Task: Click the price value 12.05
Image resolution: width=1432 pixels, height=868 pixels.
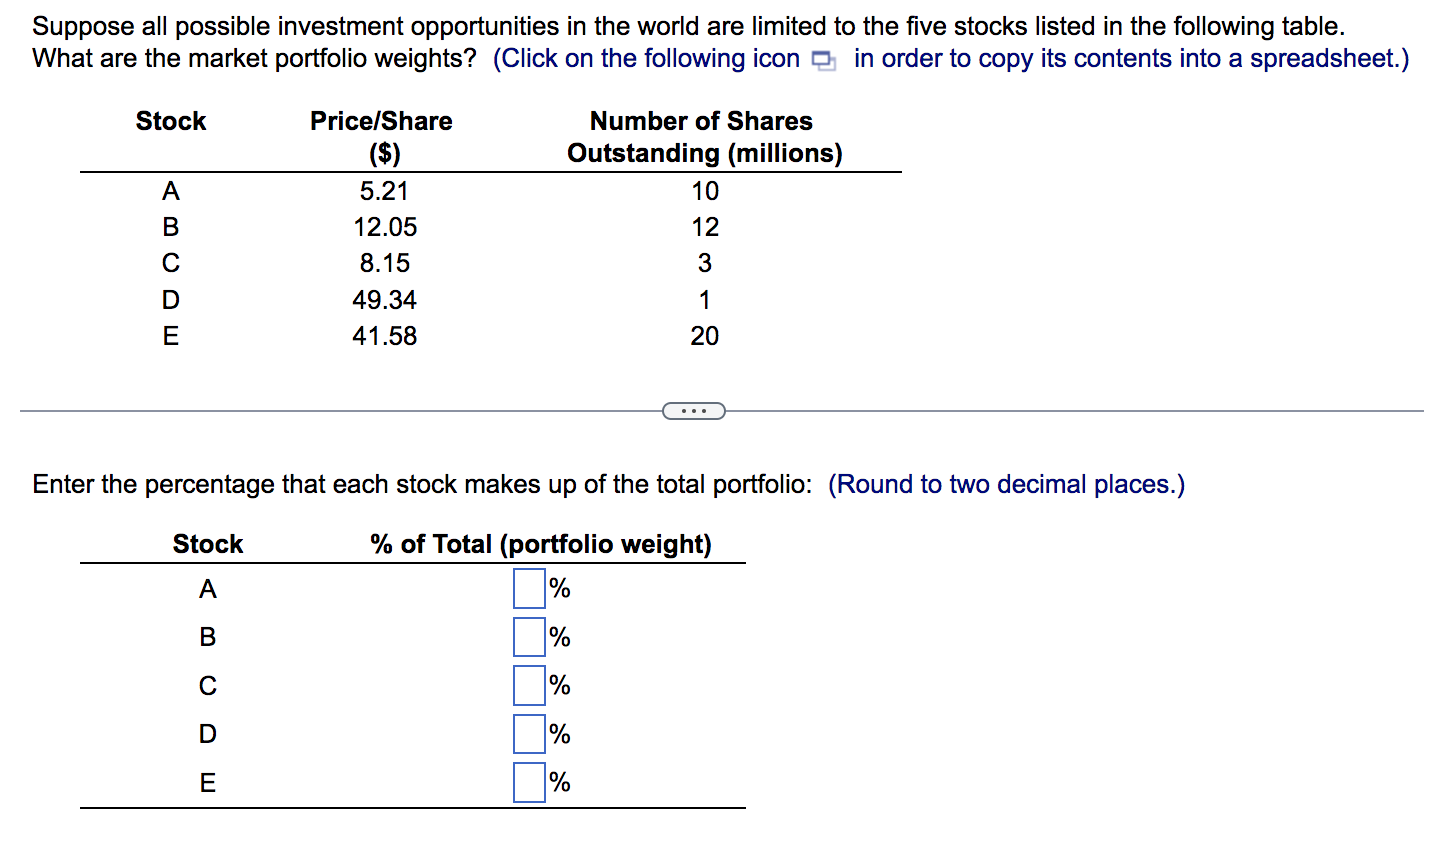Action: coord(385,227)
